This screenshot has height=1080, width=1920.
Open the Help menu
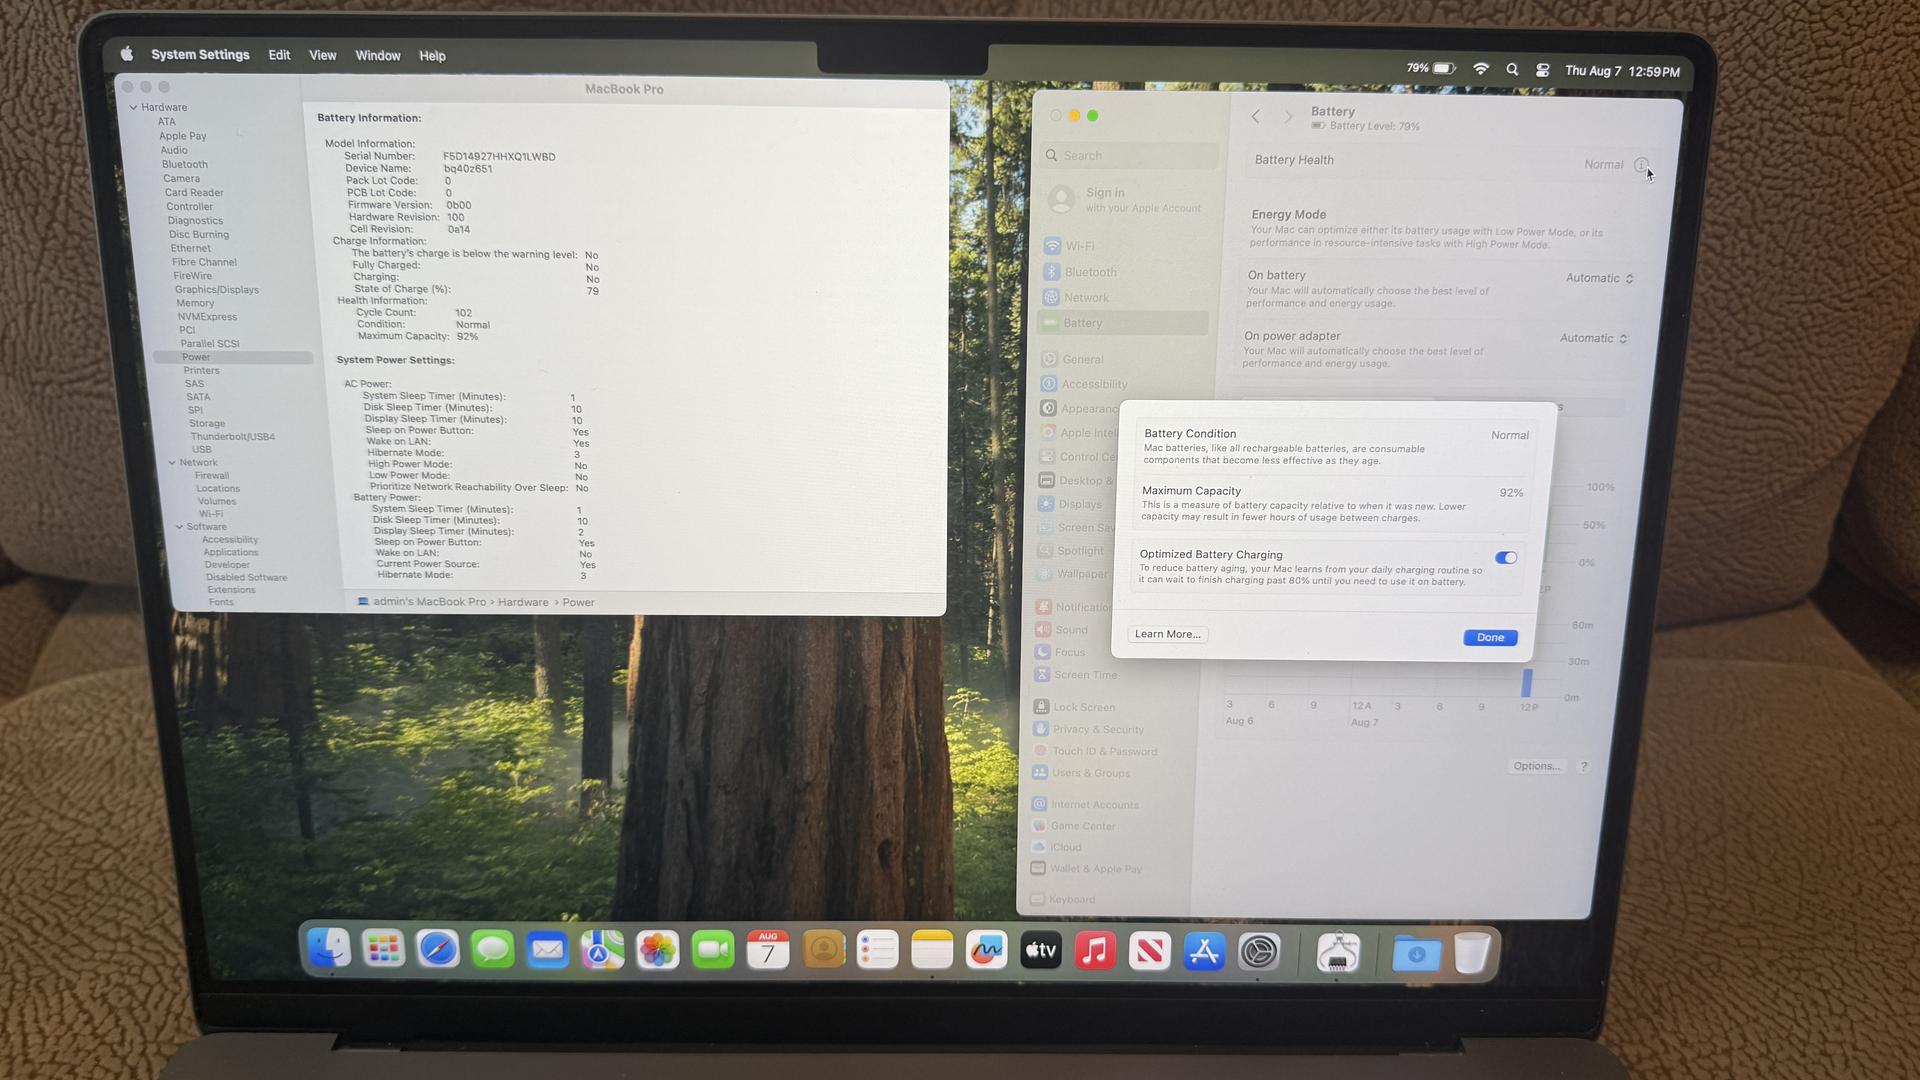click(432, 56)
